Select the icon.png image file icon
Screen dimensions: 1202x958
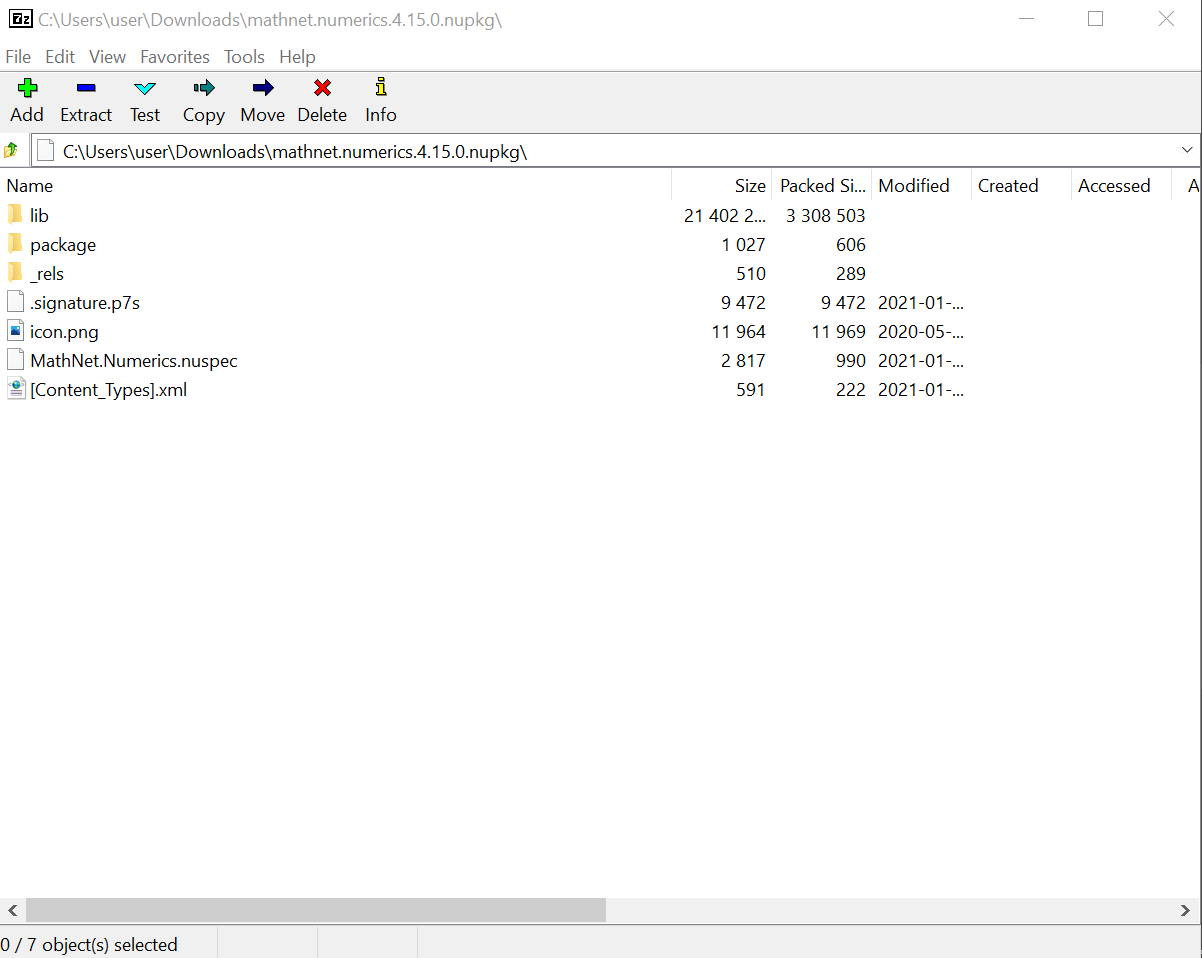(x=15, y=331)
